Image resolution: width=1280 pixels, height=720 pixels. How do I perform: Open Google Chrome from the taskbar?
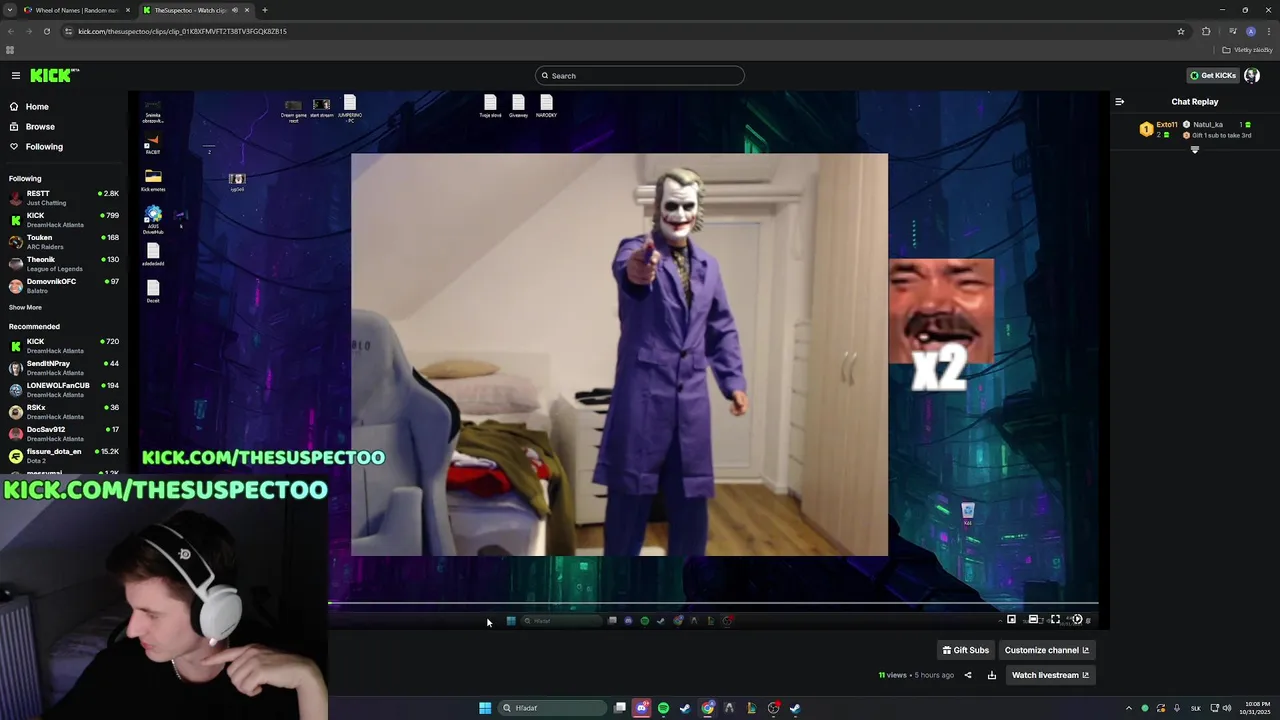coord(708,708)
